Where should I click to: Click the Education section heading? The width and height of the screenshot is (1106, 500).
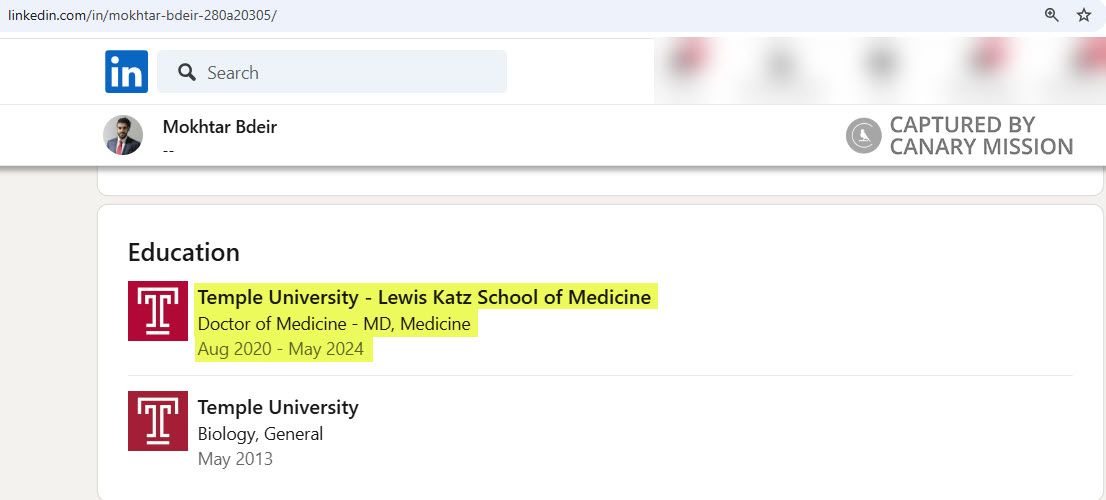184,252
